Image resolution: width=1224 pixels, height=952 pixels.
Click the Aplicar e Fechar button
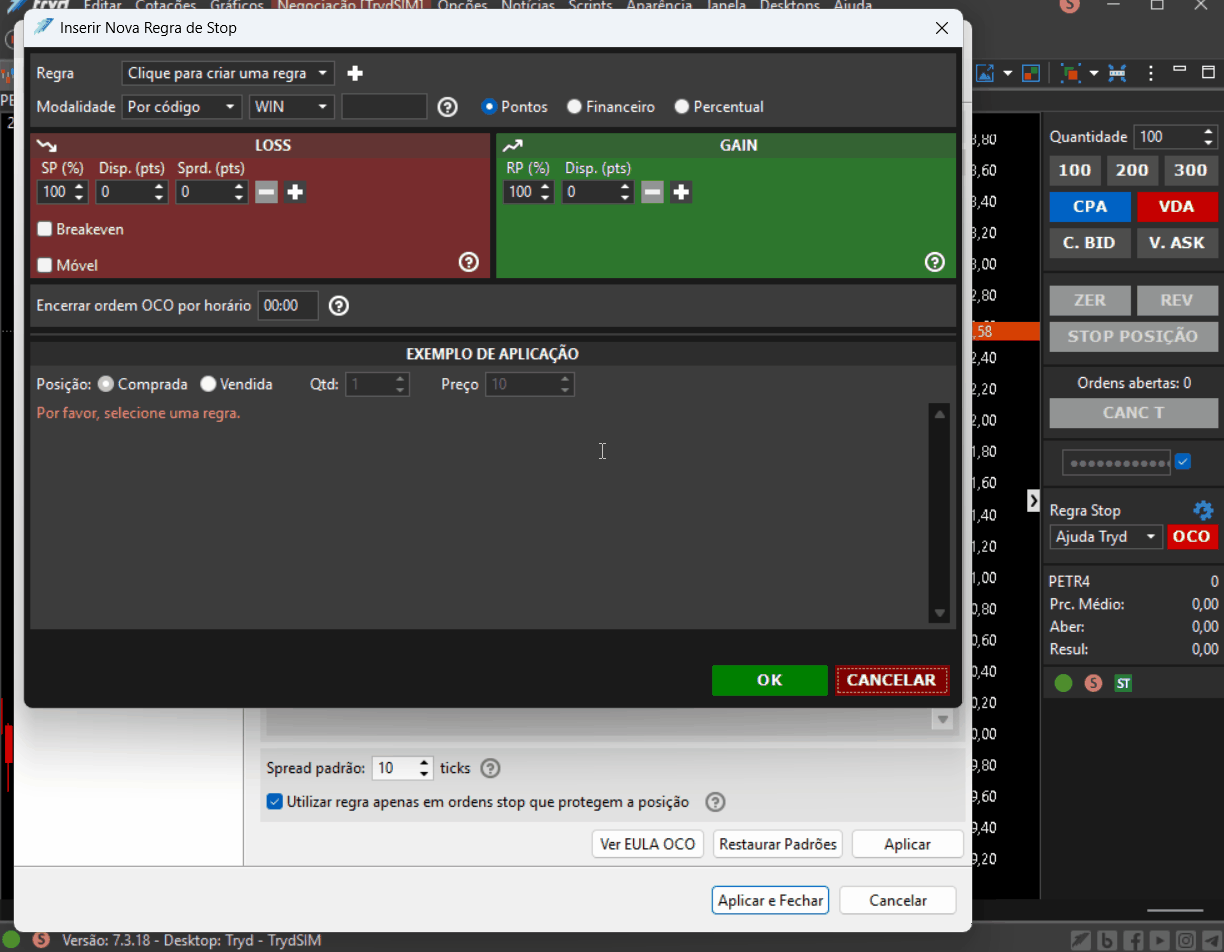tap(770, 900)
